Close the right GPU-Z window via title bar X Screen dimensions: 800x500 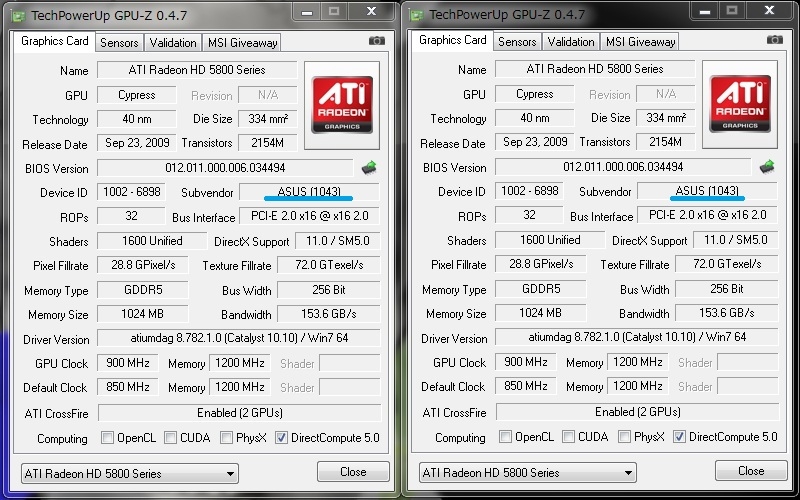pyautogui.click(x=769, y=10)
